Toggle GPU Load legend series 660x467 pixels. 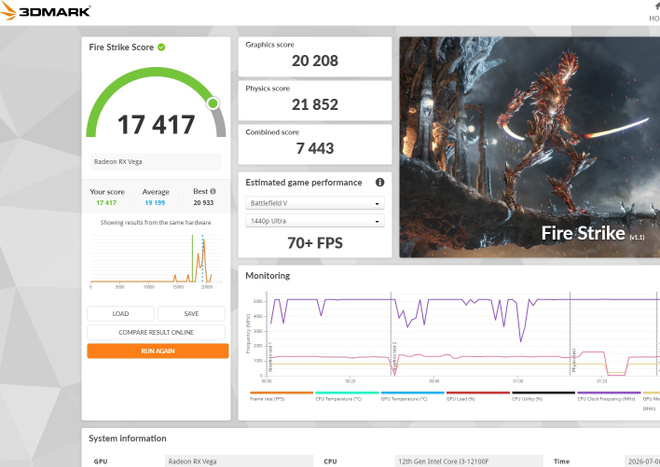(478, 396)
